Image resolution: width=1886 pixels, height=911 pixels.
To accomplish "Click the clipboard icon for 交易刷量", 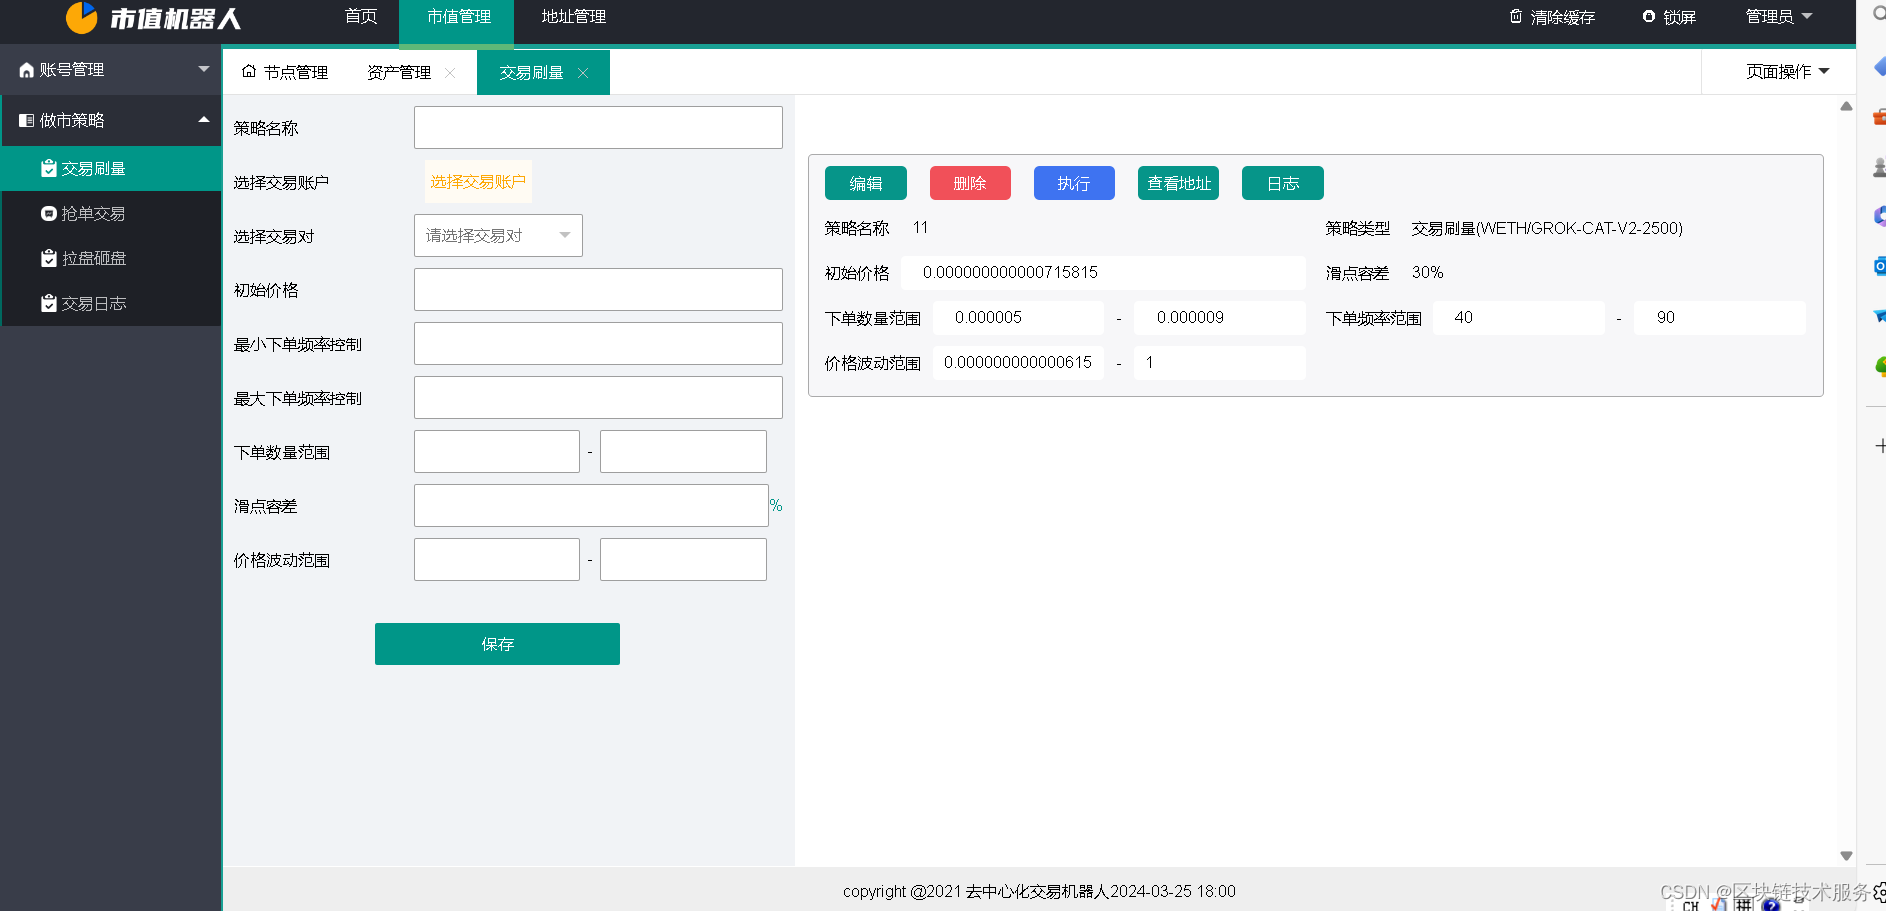I will [48, 168].
